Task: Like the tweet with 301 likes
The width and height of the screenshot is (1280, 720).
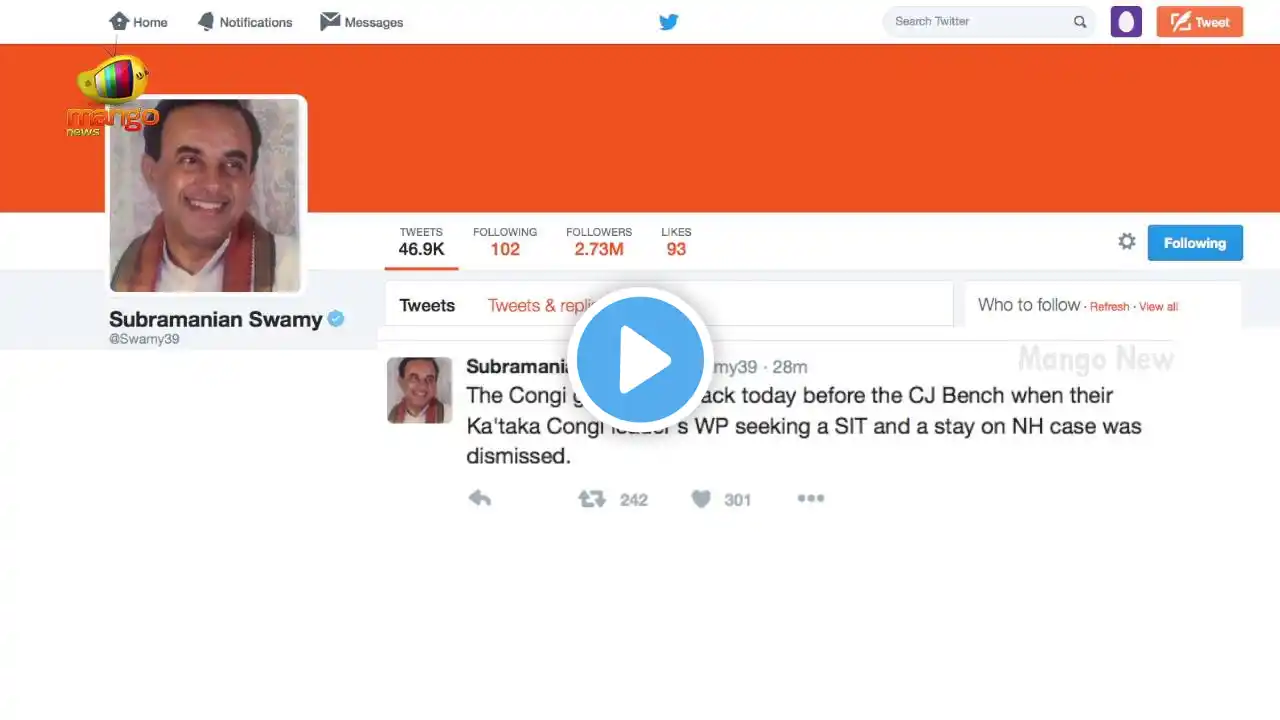Action: click(x=701, y=498)
